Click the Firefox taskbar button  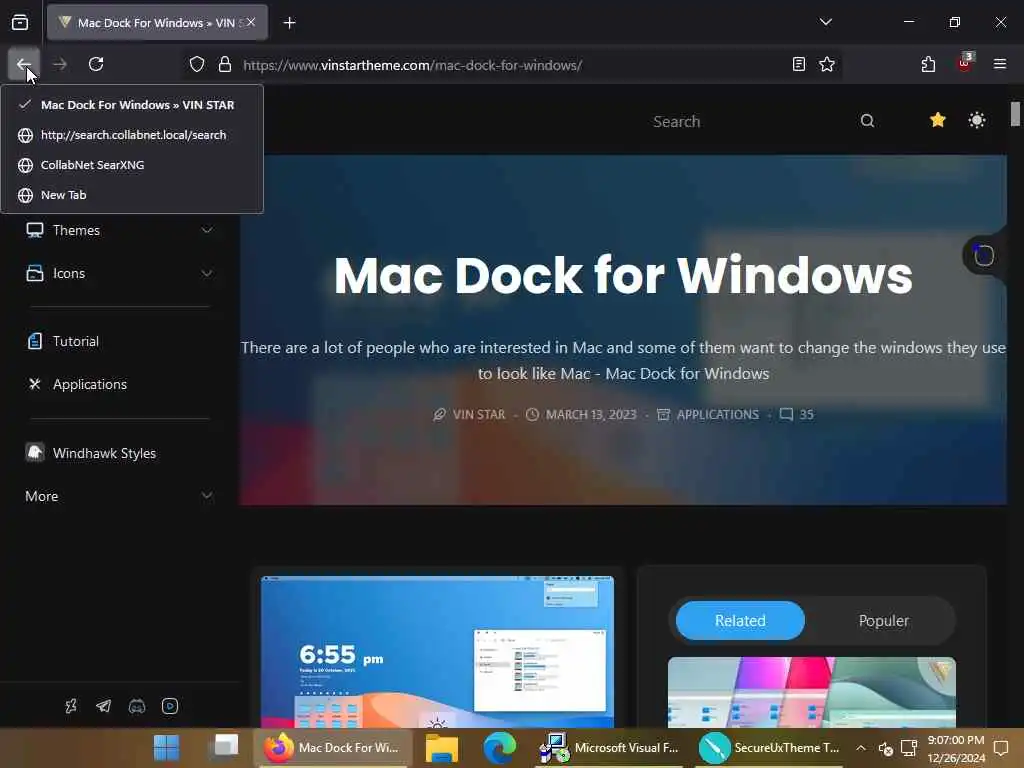333,748
